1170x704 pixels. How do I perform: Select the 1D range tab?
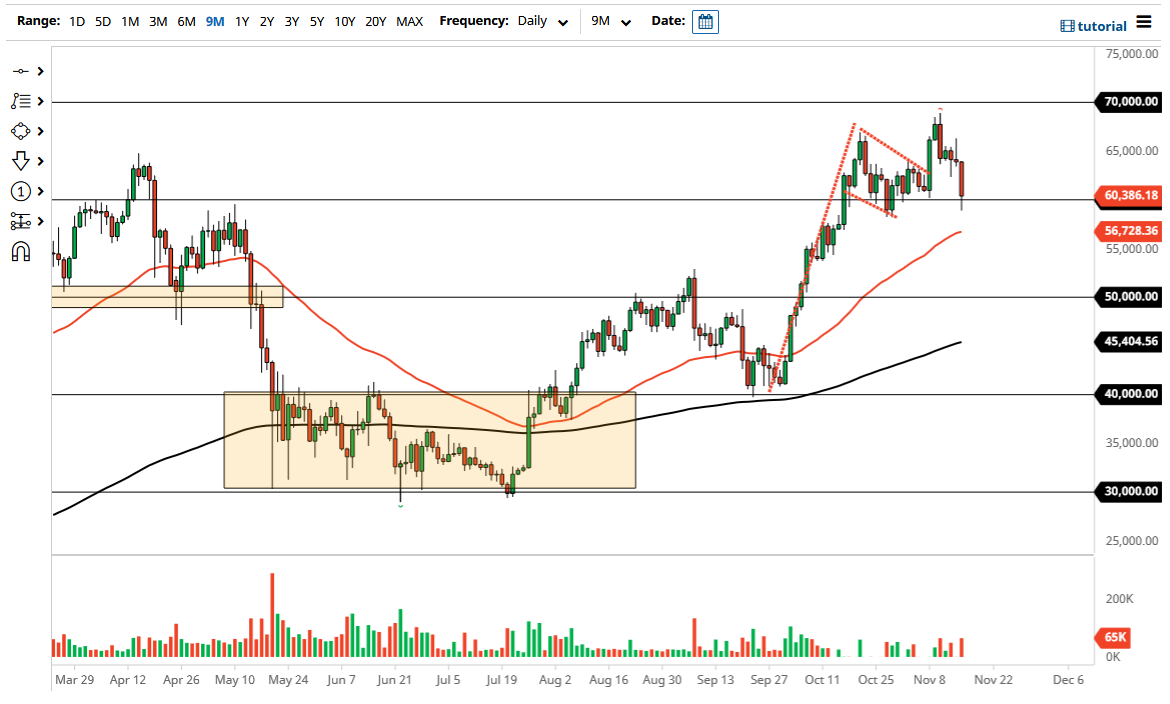coord(76,21)
